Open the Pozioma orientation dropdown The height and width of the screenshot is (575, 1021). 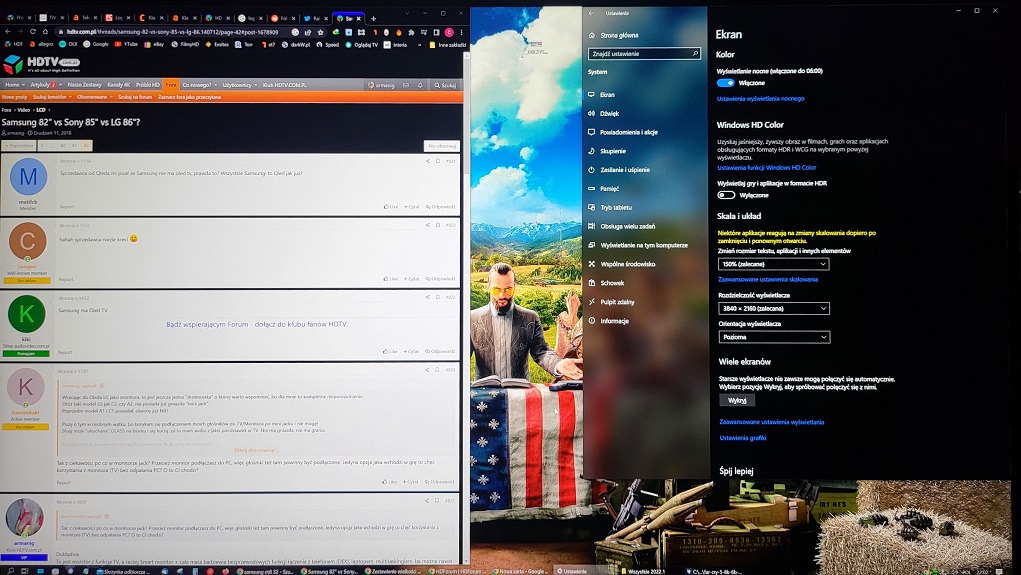[x=774, y=337]
